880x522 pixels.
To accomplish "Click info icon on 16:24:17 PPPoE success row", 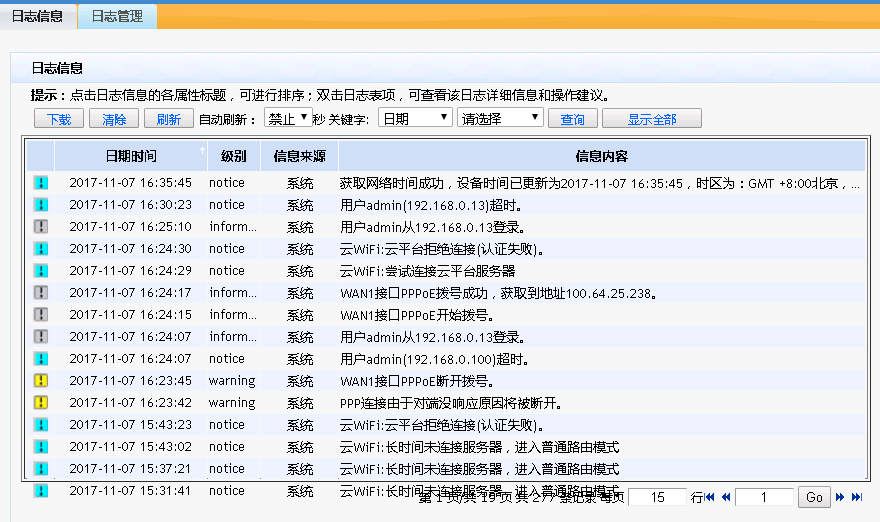I will click(x=41, y=293).
